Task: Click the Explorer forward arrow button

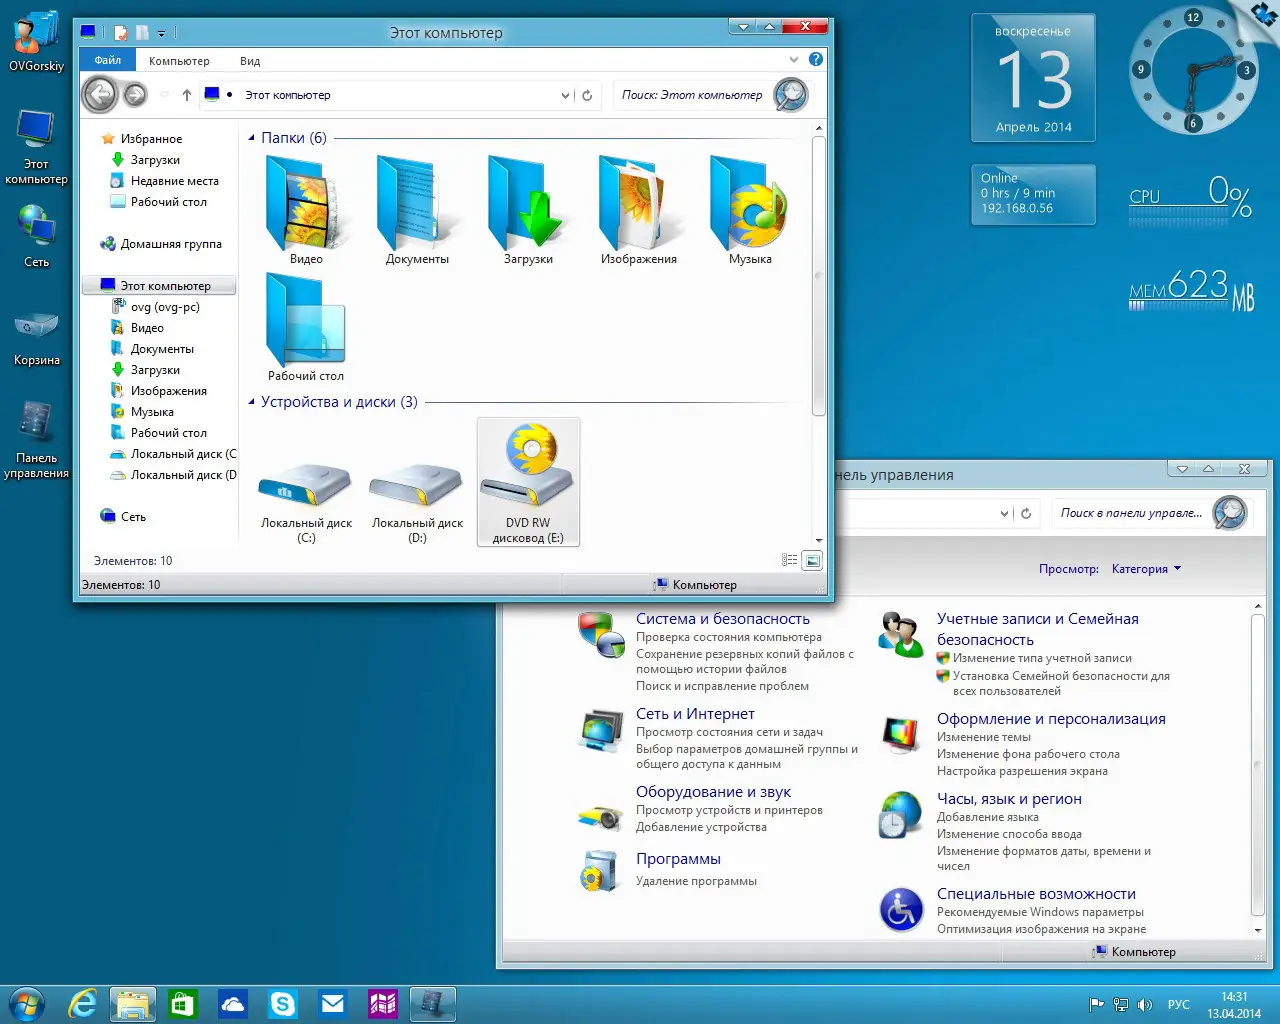Action: point(135,95)
